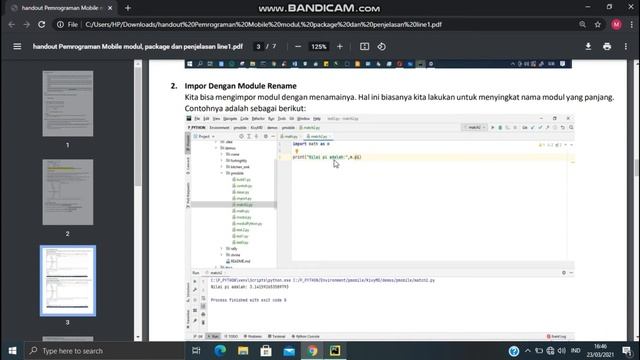Bookmark this page with the star icon
The width and height of the screenshot is (640, 360).
pyautogui.click(x=598, y=24)
